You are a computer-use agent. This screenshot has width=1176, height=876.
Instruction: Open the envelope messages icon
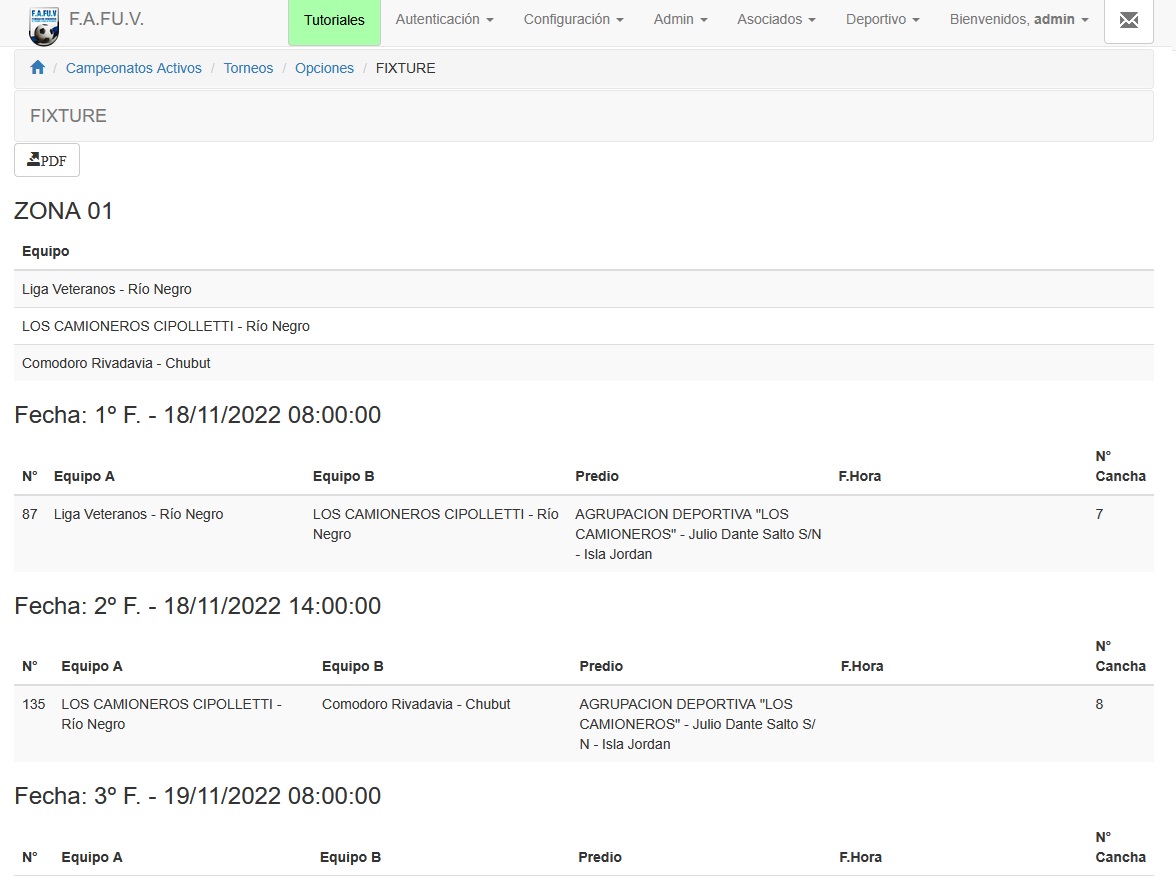click(x=1128, y=20)
